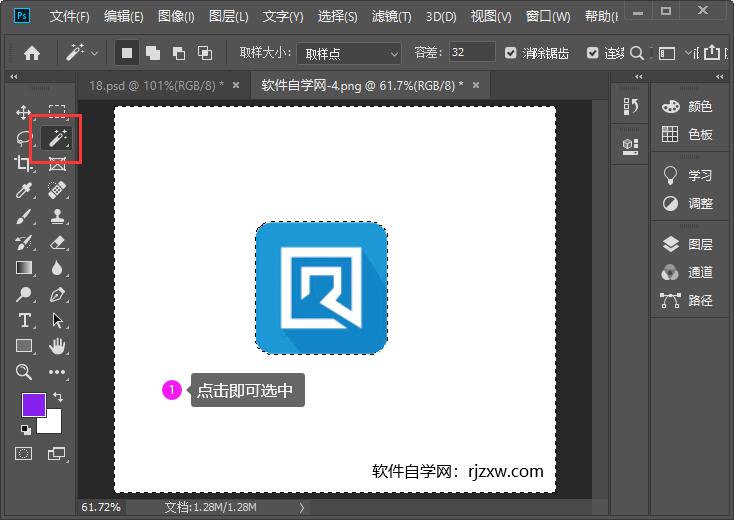This screenshot has height=520, width=734.
Task: Open the 学习 learn panel
Action: click(x=687, y=176)
